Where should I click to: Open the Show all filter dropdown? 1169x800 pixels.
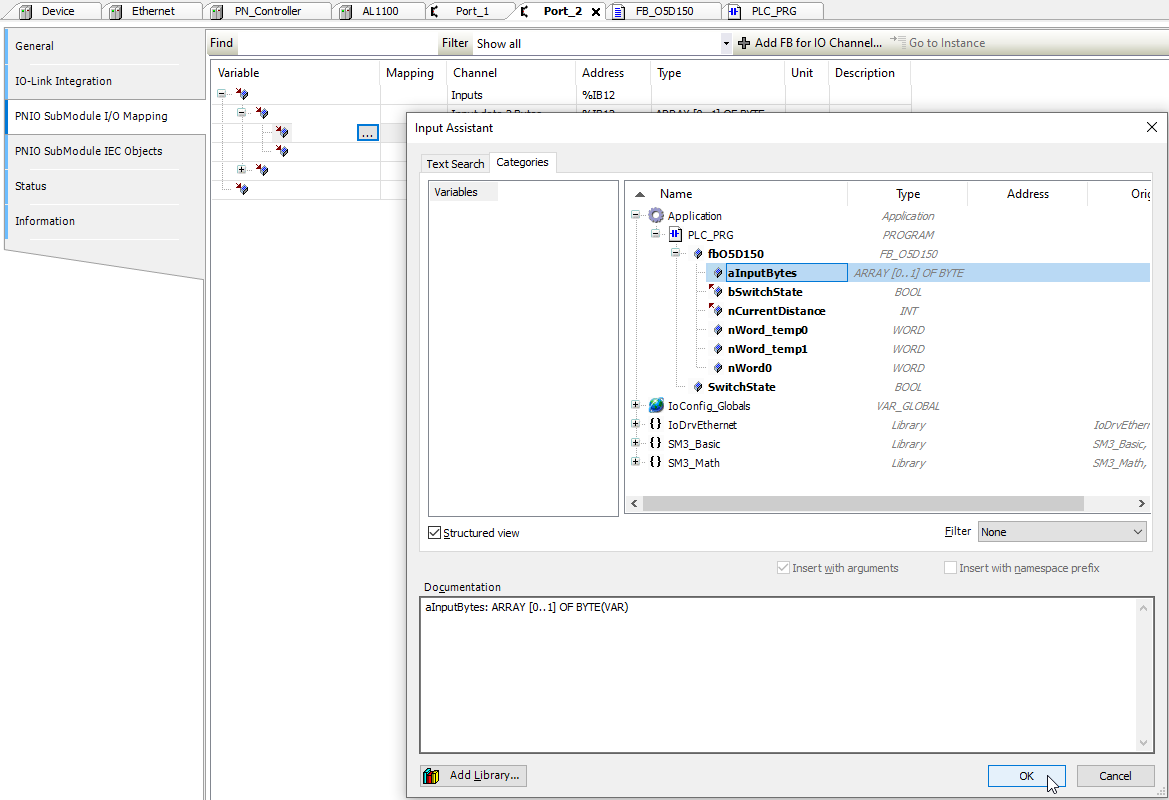coord(726,43)
